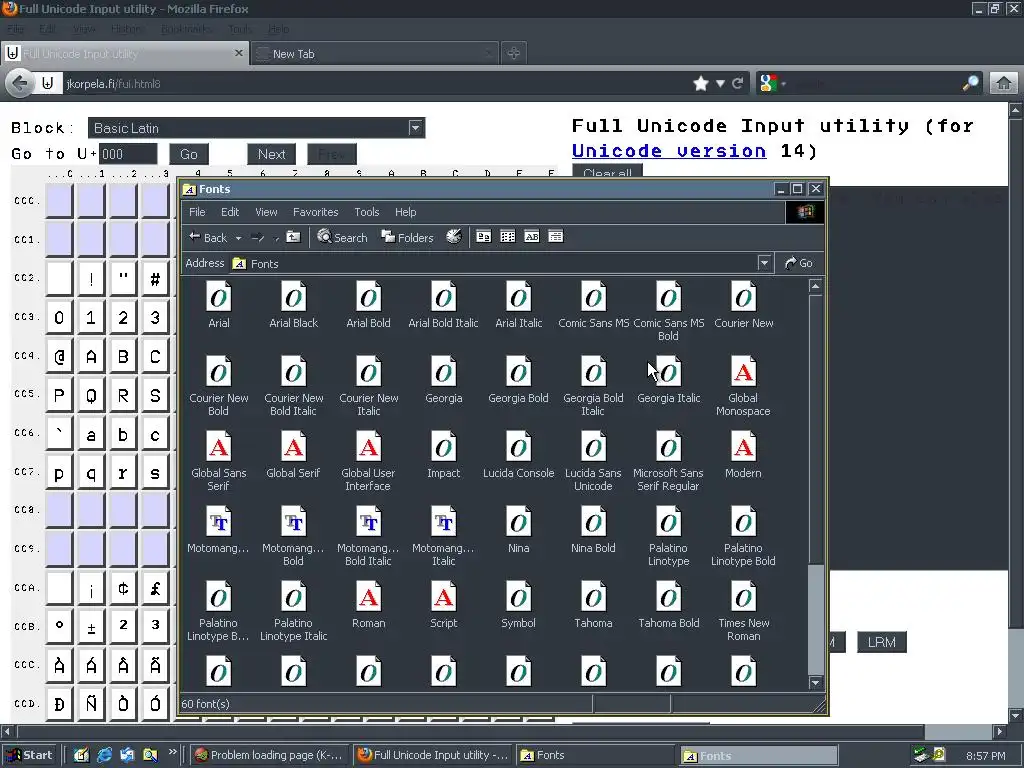1024x768 pixels.
Task: Switch to the New Tab tab
Action: 374,54
